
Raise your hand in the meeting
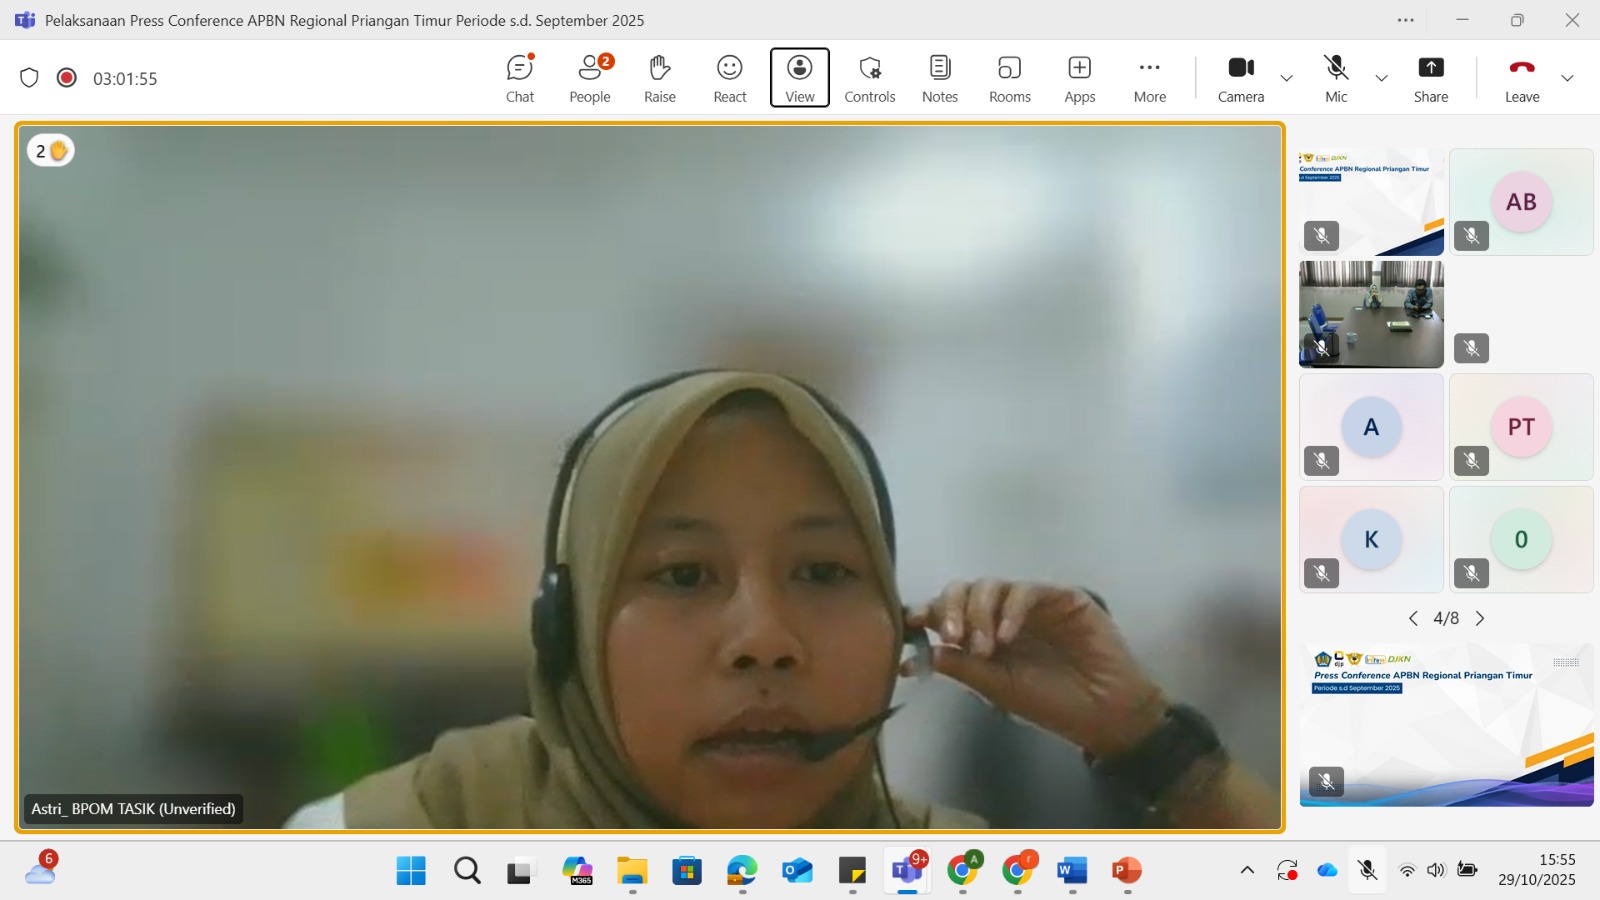coord(659,78)
